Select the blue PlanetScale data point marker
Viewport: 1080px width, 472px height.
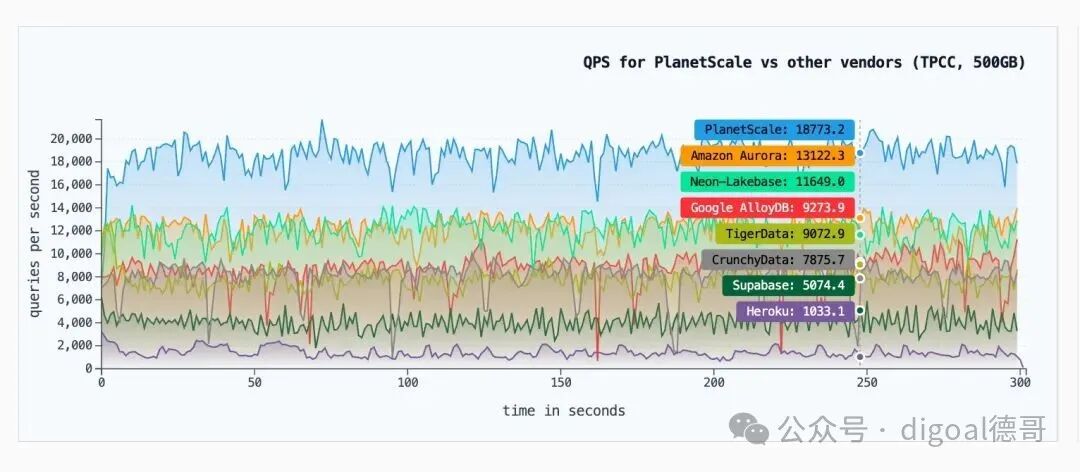tap(860, 153)
